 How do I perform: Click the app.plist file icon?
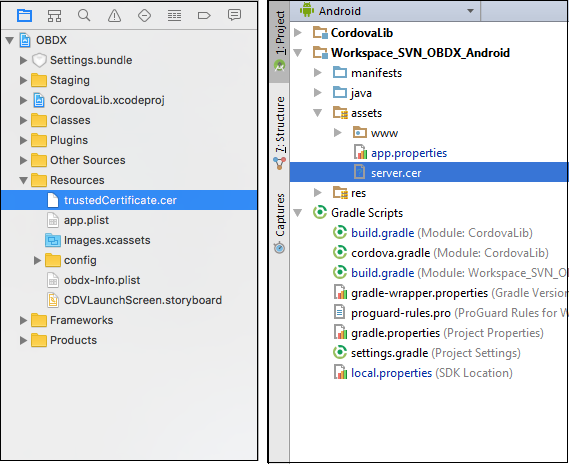click(x=53, y=220)
